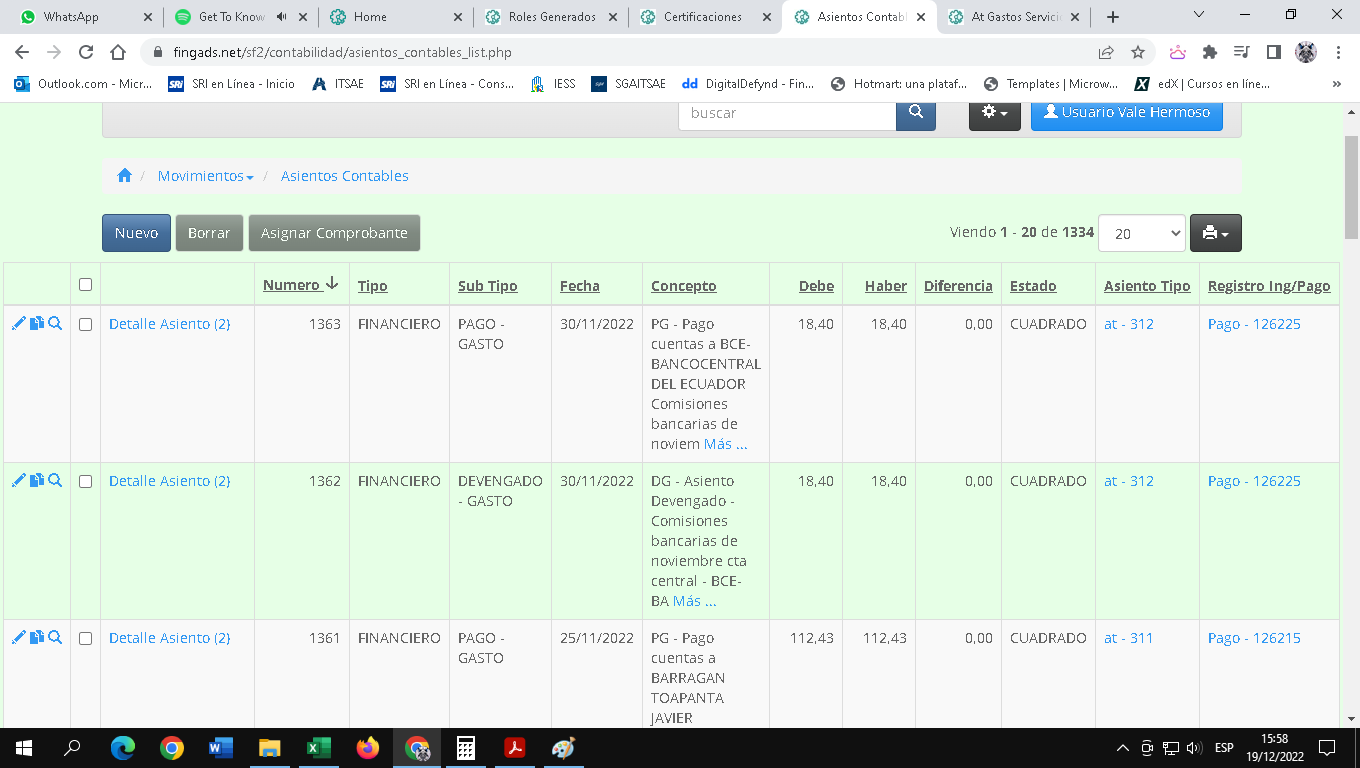Open Excel from the Windows taskbar
Image resolution: width=1360 pixels, height=768 pixels.
pyautogui.click(x=318, y=748)
